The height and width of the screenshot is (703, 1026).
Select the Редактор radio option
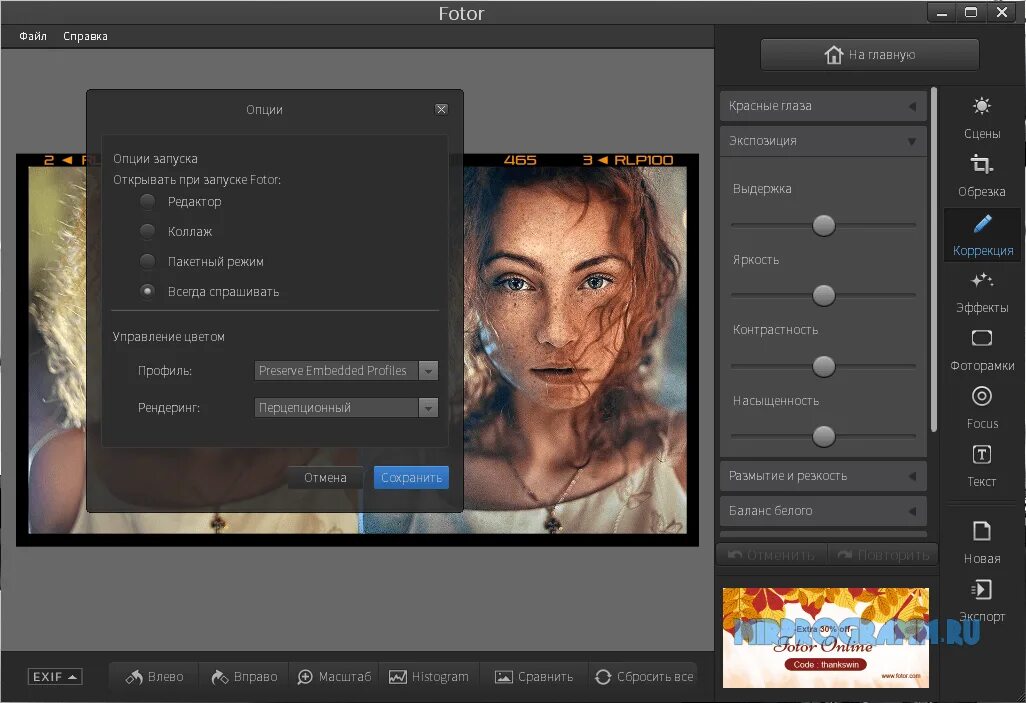147,202
